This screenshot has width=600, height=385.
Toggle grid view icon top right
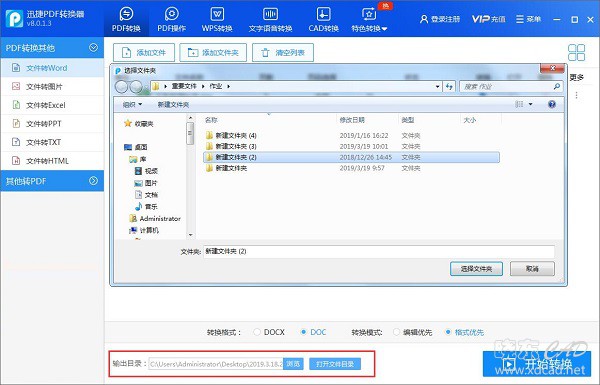[x=576, y=52]
